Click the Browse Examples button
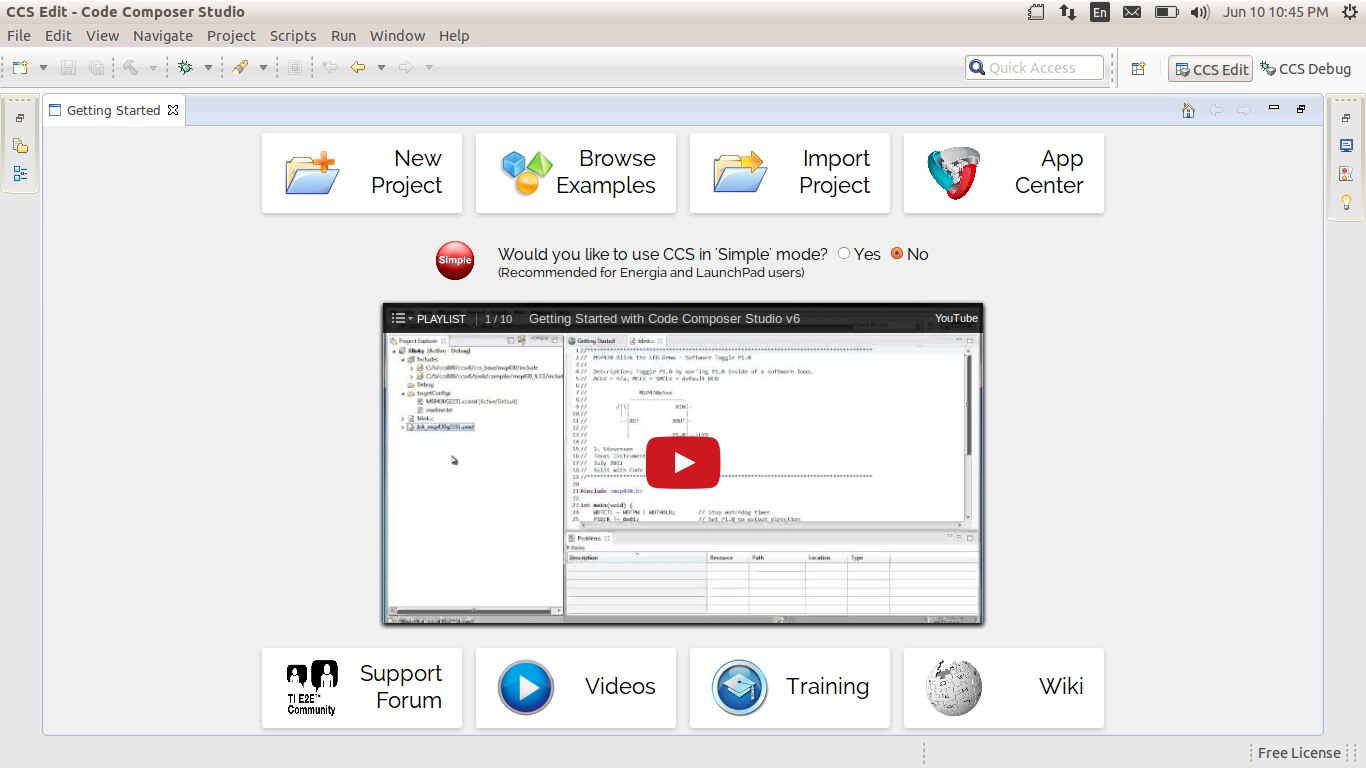Screen dimensions: 1366x768 click(576, 173)
